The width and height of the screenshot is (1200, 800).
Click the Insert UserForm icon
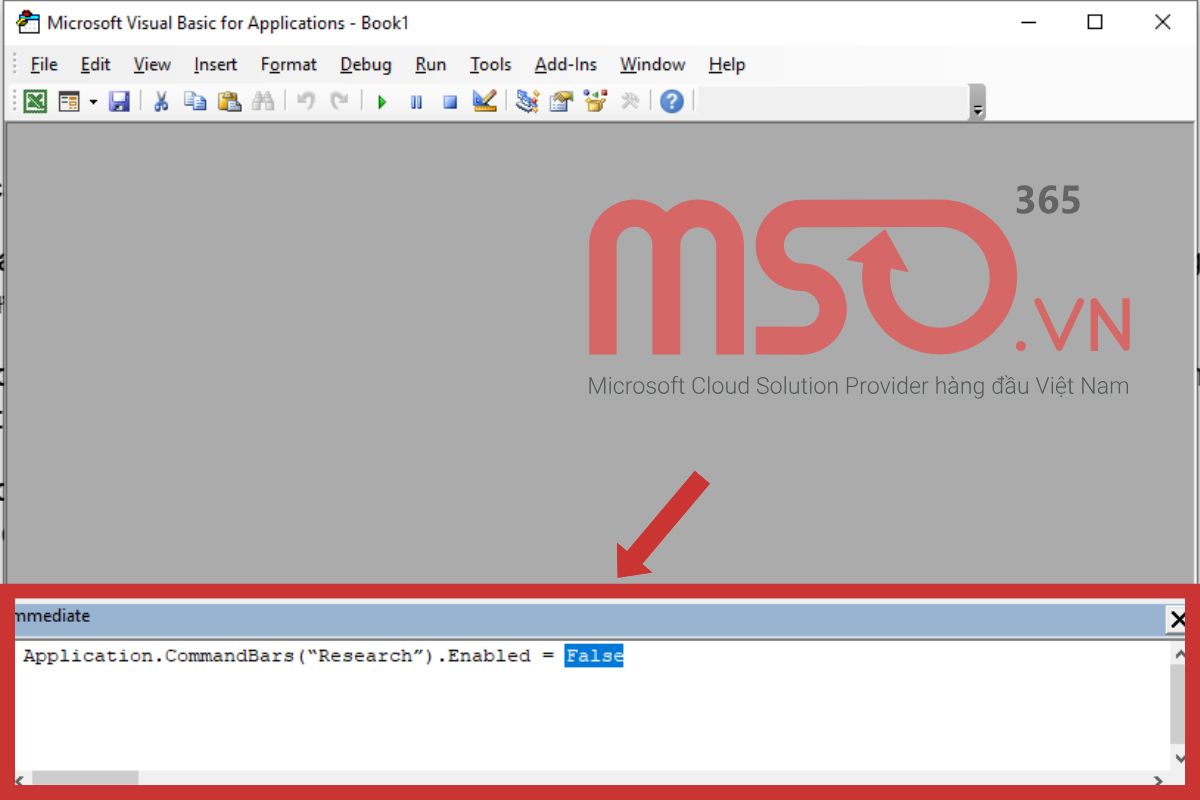pos(69,101)
